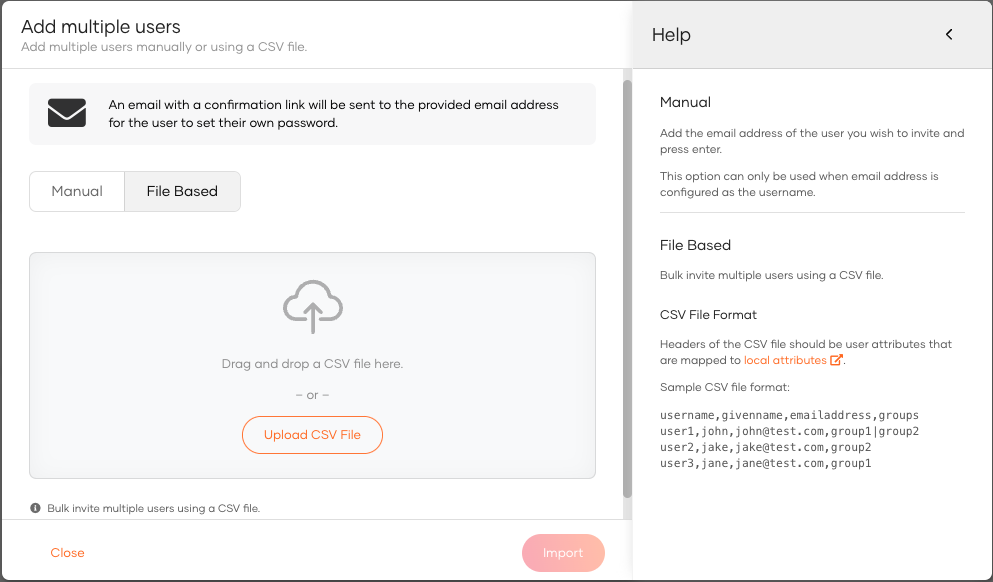Click the info icon beside bulk invite hint
Viewport: 993px width, 582px height.
click(x=35, y=508)
